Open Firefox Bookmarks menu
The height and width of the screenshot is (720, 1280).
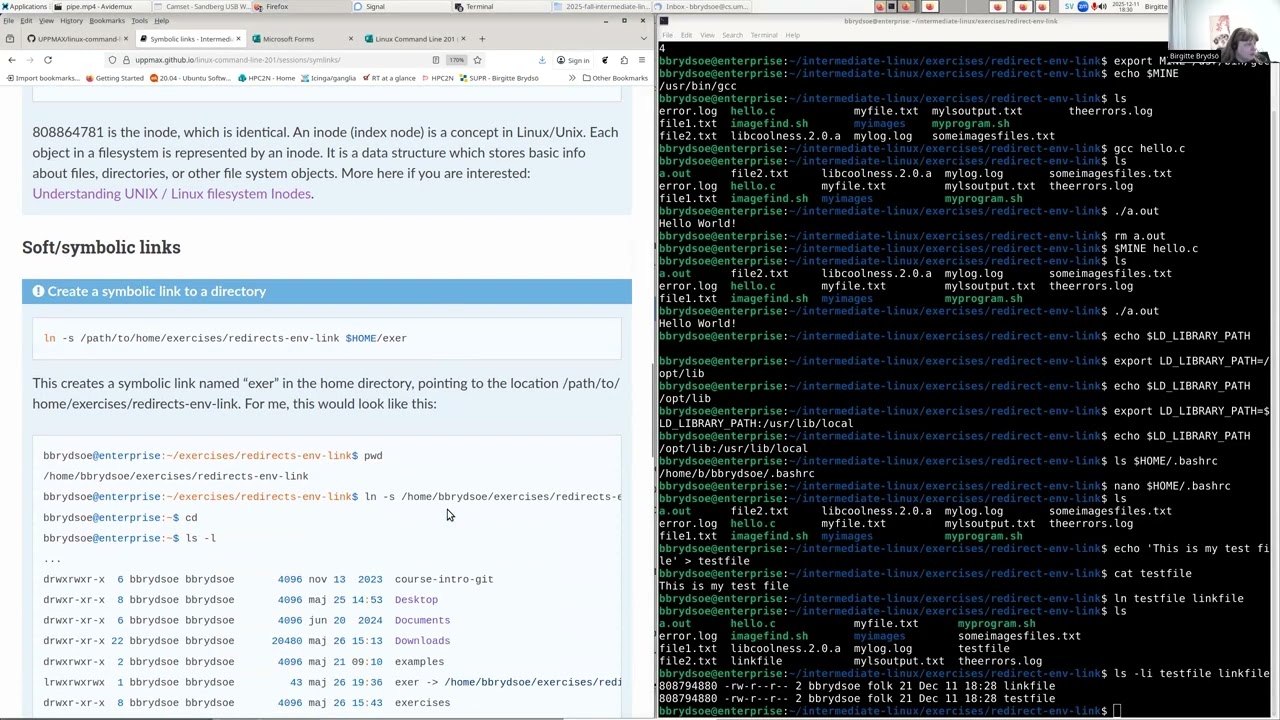click(107, 21)
